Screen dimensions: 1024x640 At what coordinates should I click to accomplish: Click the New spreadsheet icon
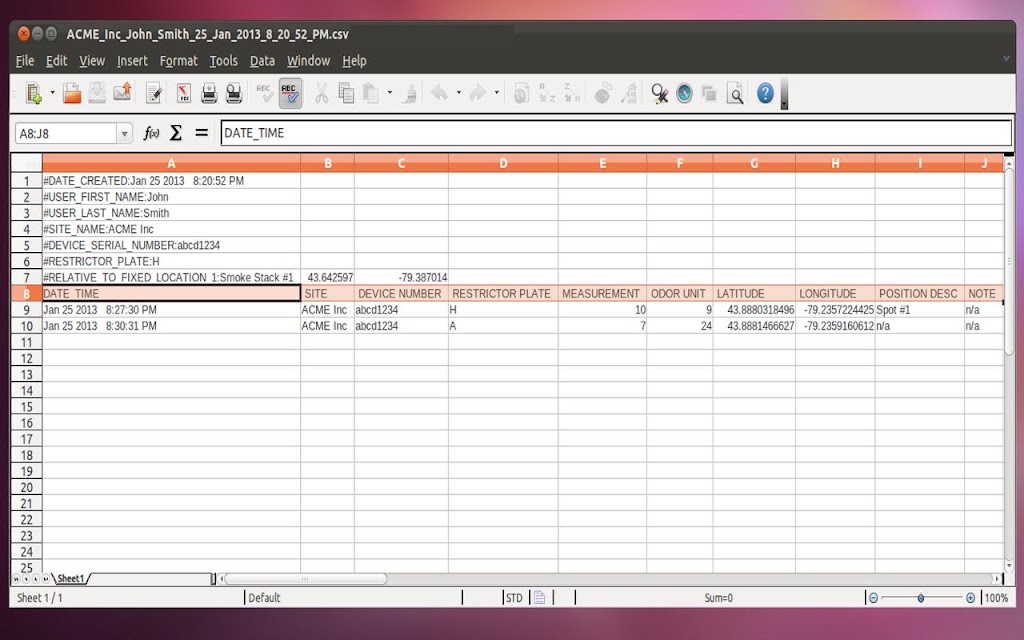point(33,93)
